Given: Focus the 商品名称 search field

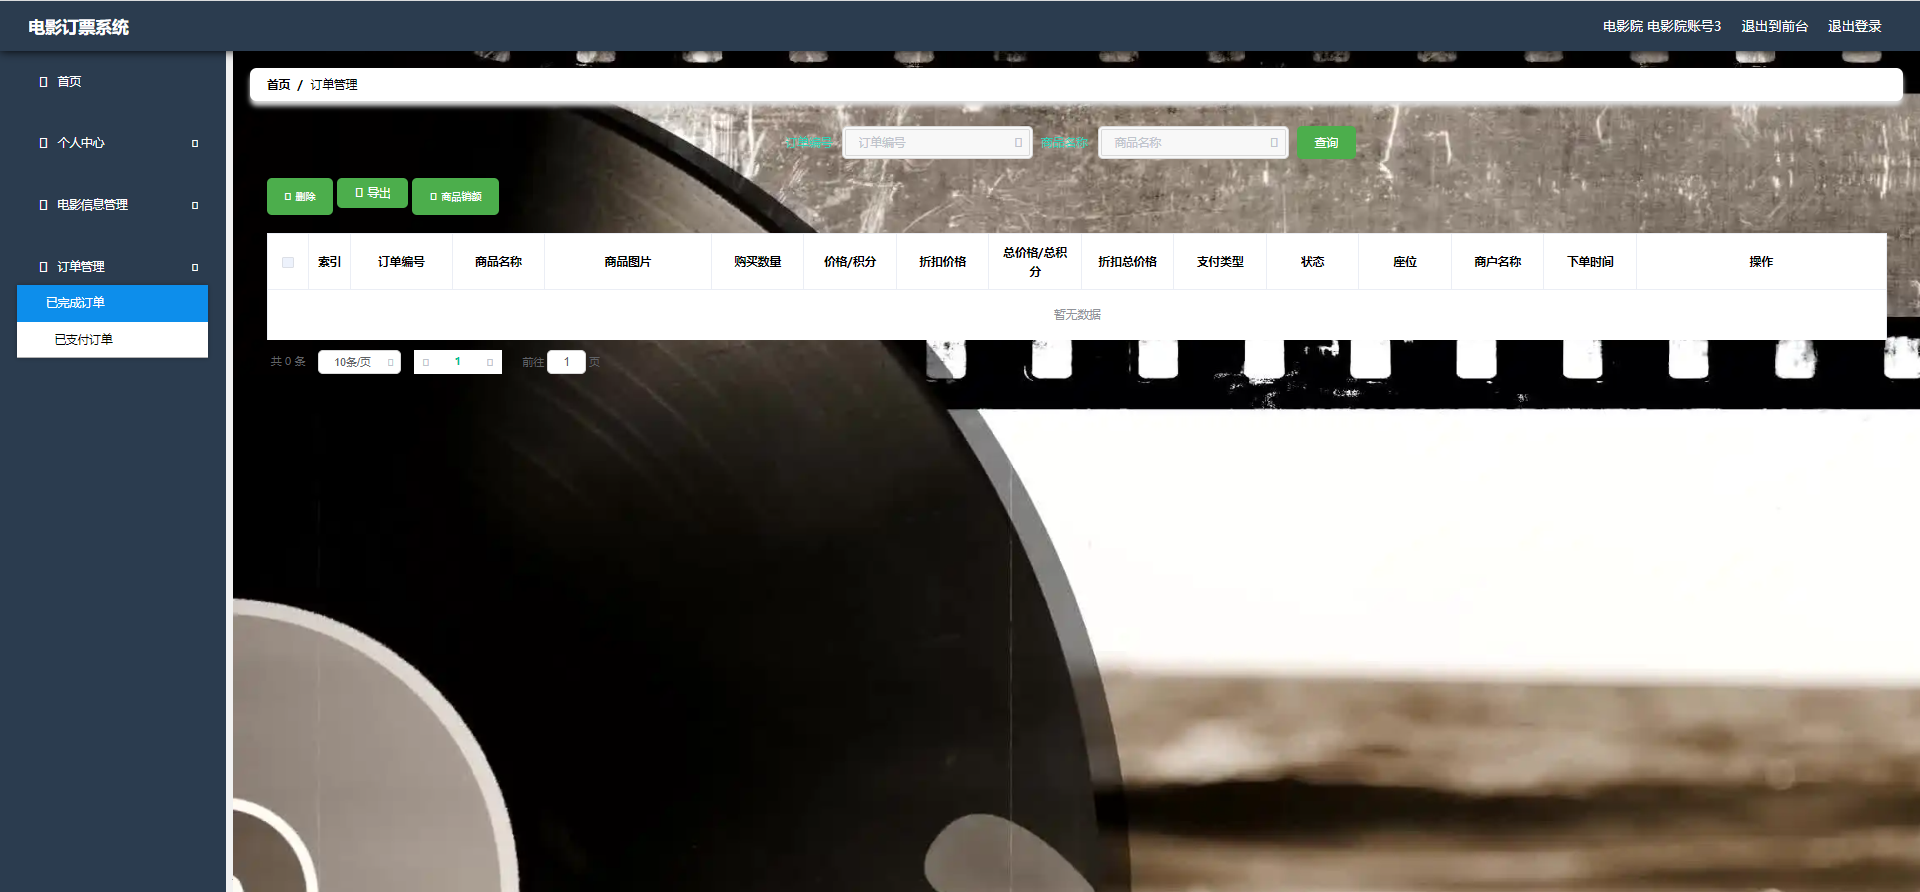Looking at the screenshot, I should pyautogui.click(x=1193, y=143).
